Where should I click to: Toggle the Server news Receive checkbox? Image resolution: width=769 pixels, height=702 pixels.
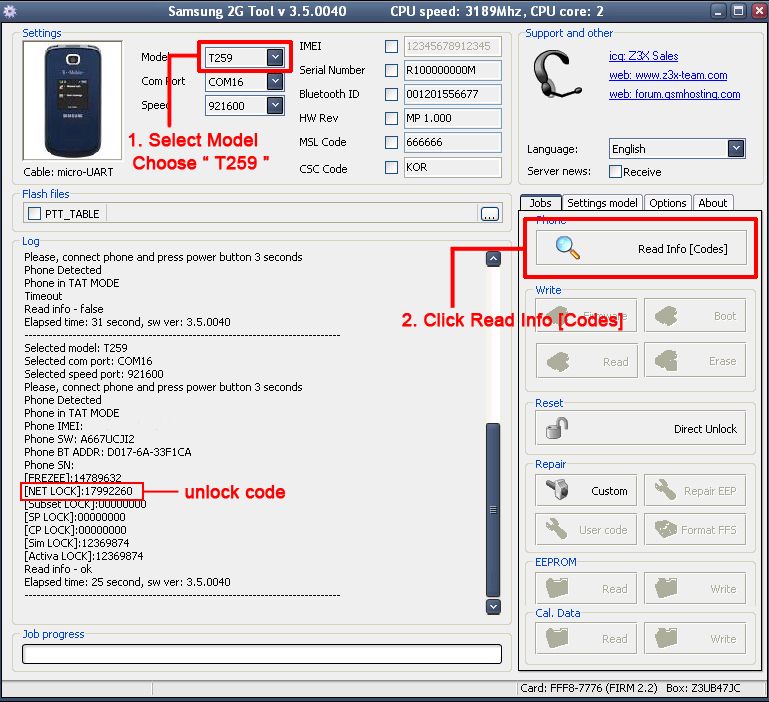[x=614, y=172]
